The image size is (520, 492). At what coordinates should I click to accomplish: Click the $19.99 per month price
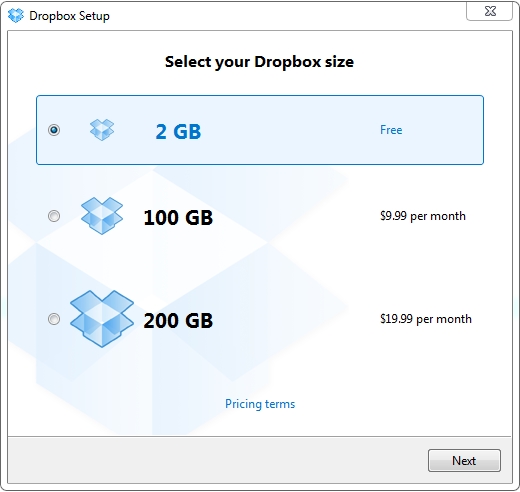click(x=426, y=319)
